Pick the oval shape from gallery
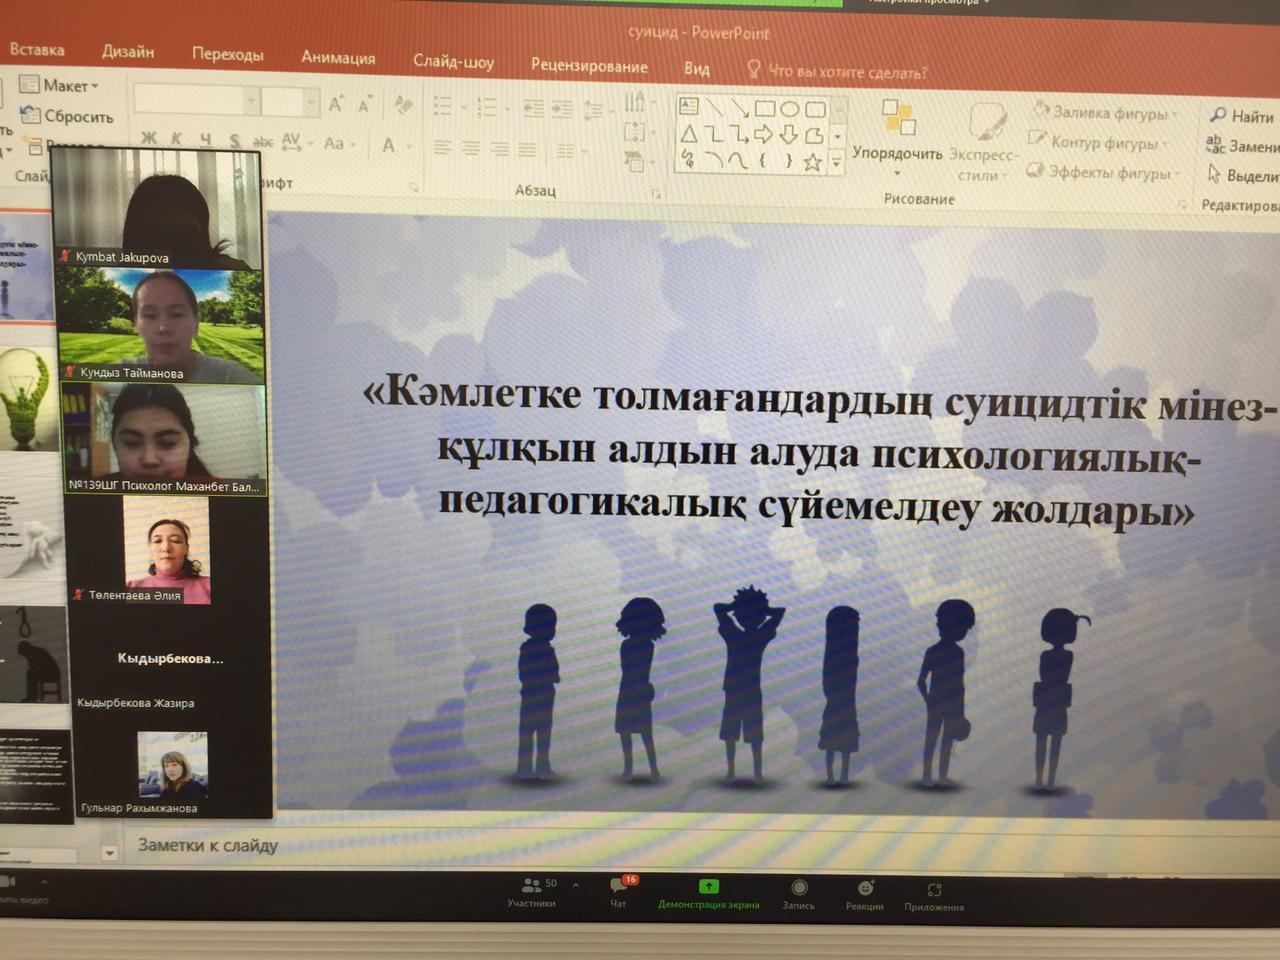The height and width of the screenshot is (960, 1280). [789, 108]
